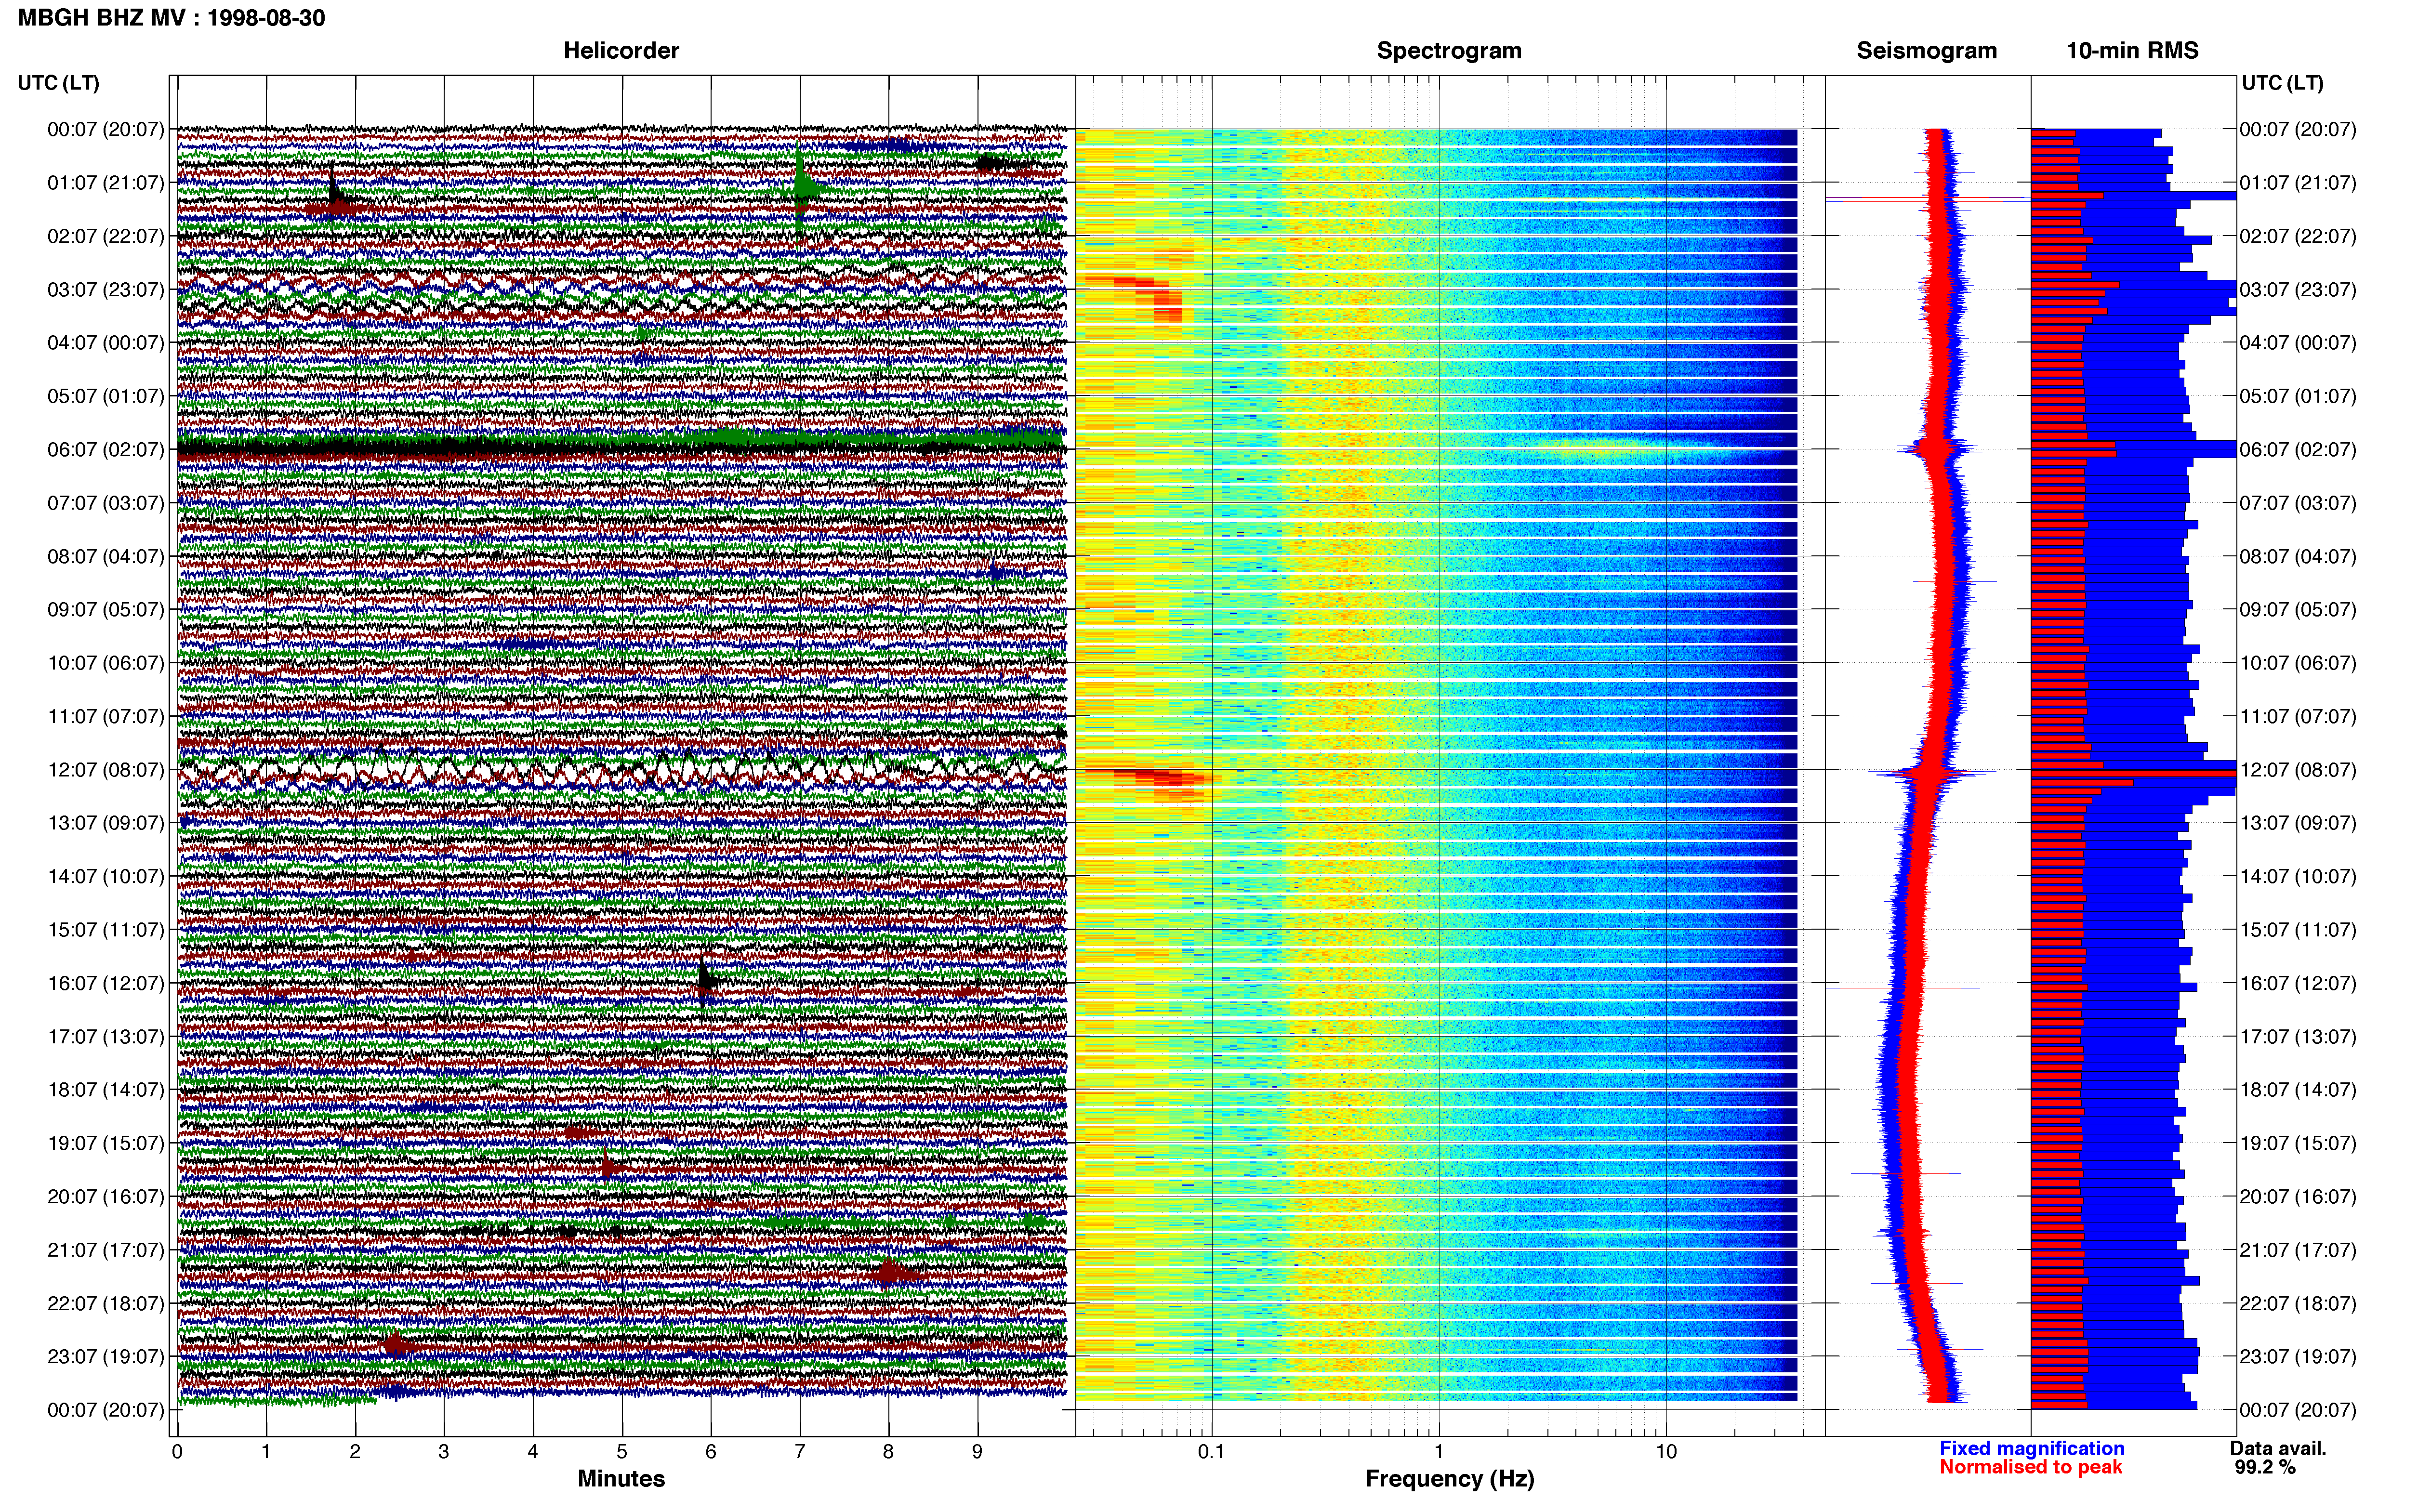Image resolution: width=2418 pixels, height=1512 pixels.
Task: Click the '10-min RMS' panel heading
Action: pyautogui.click(x=2132, y=51)
